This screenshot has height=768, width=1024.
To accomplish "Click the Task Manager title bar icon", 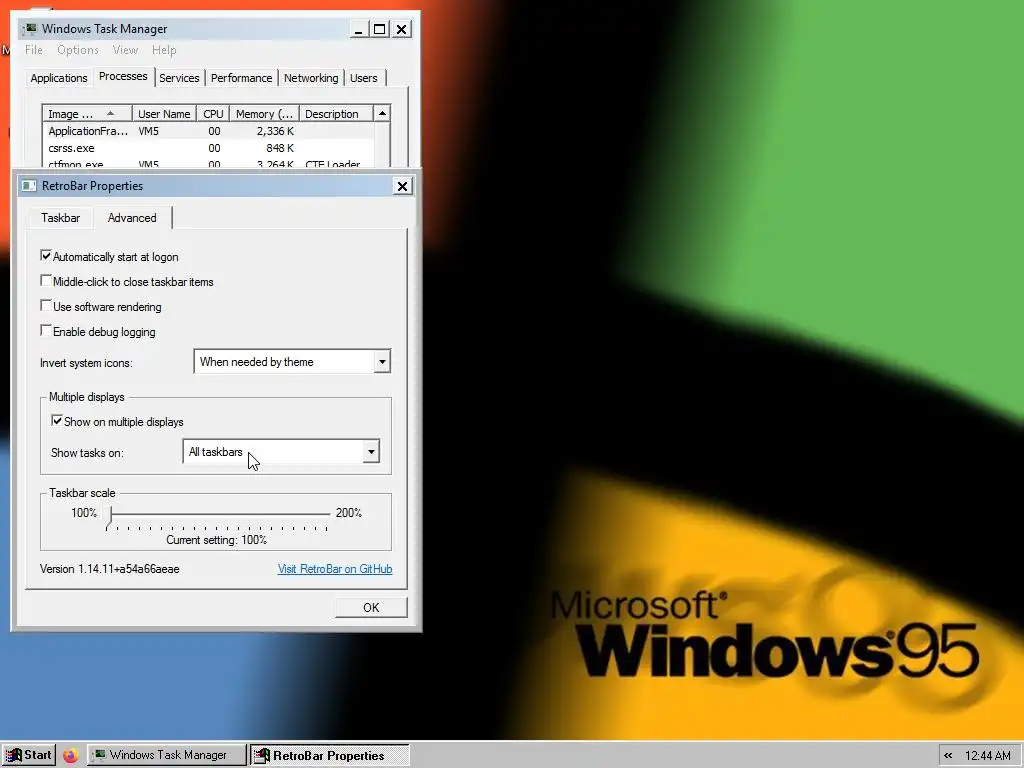I will point(30,29).
